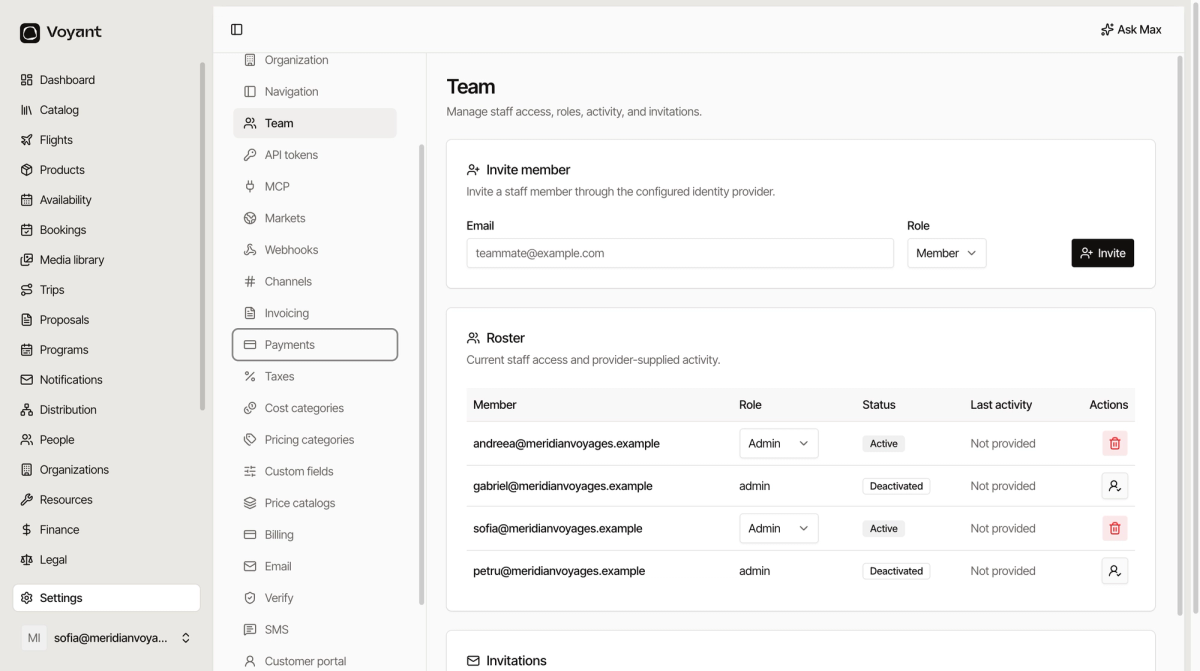Open Billing settings item
Image resolution: width=1200 pixels, height=671 pixels.
coord(315,535)
